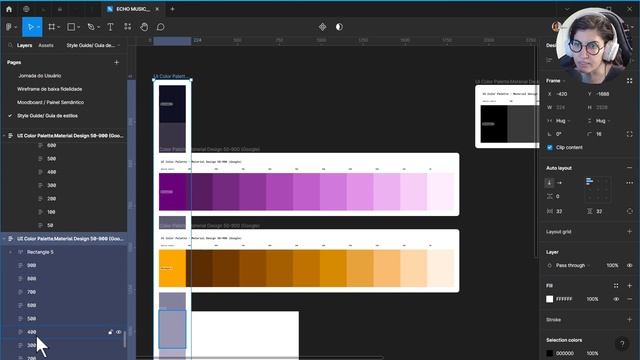Edit the X position field

click(562, 94)
